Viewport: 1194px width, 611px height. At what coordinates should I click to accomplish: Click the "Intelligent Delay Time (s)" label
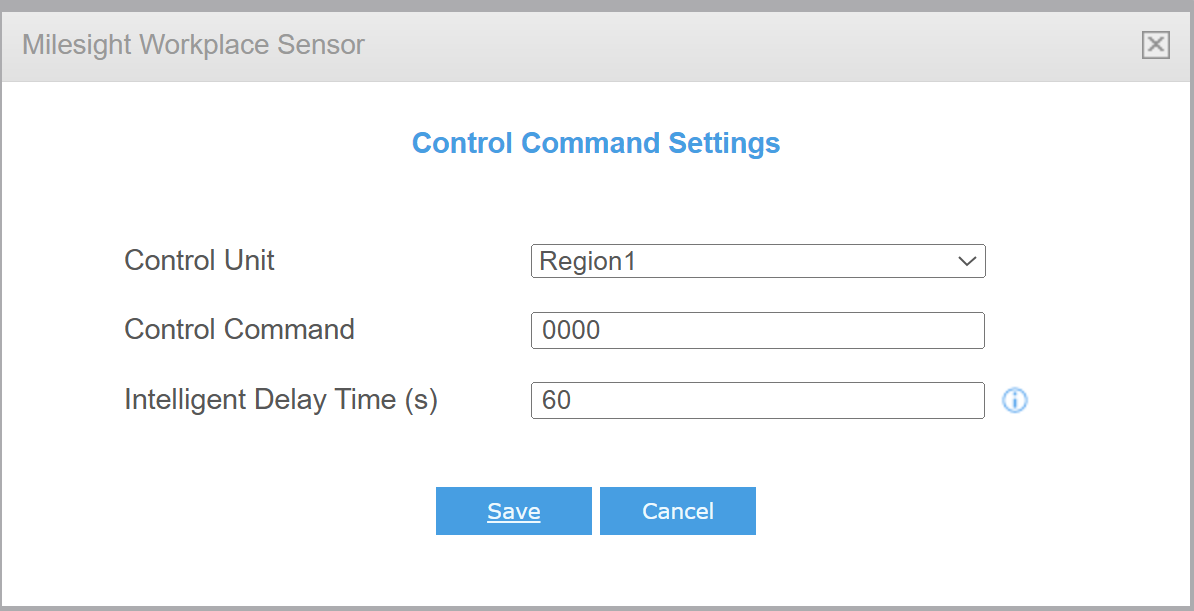click(281, 400)
